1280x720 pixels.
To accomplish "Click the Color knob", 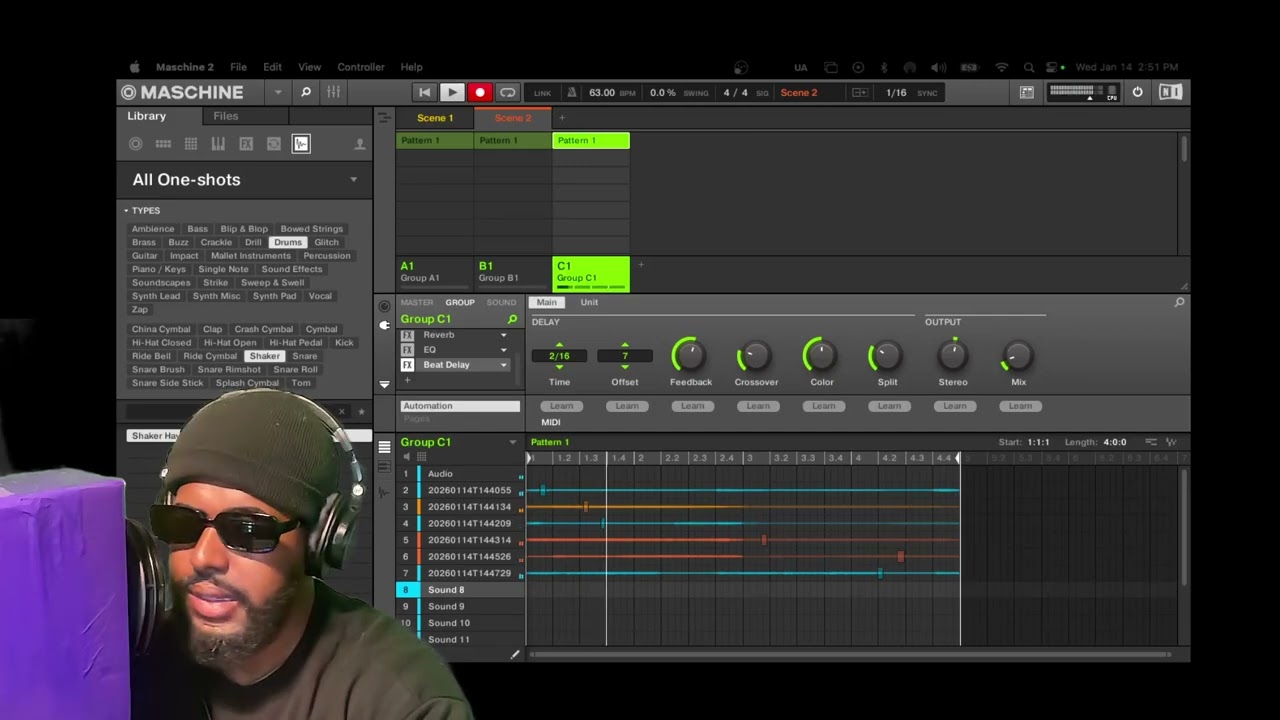I will click(x=821, y=355).
